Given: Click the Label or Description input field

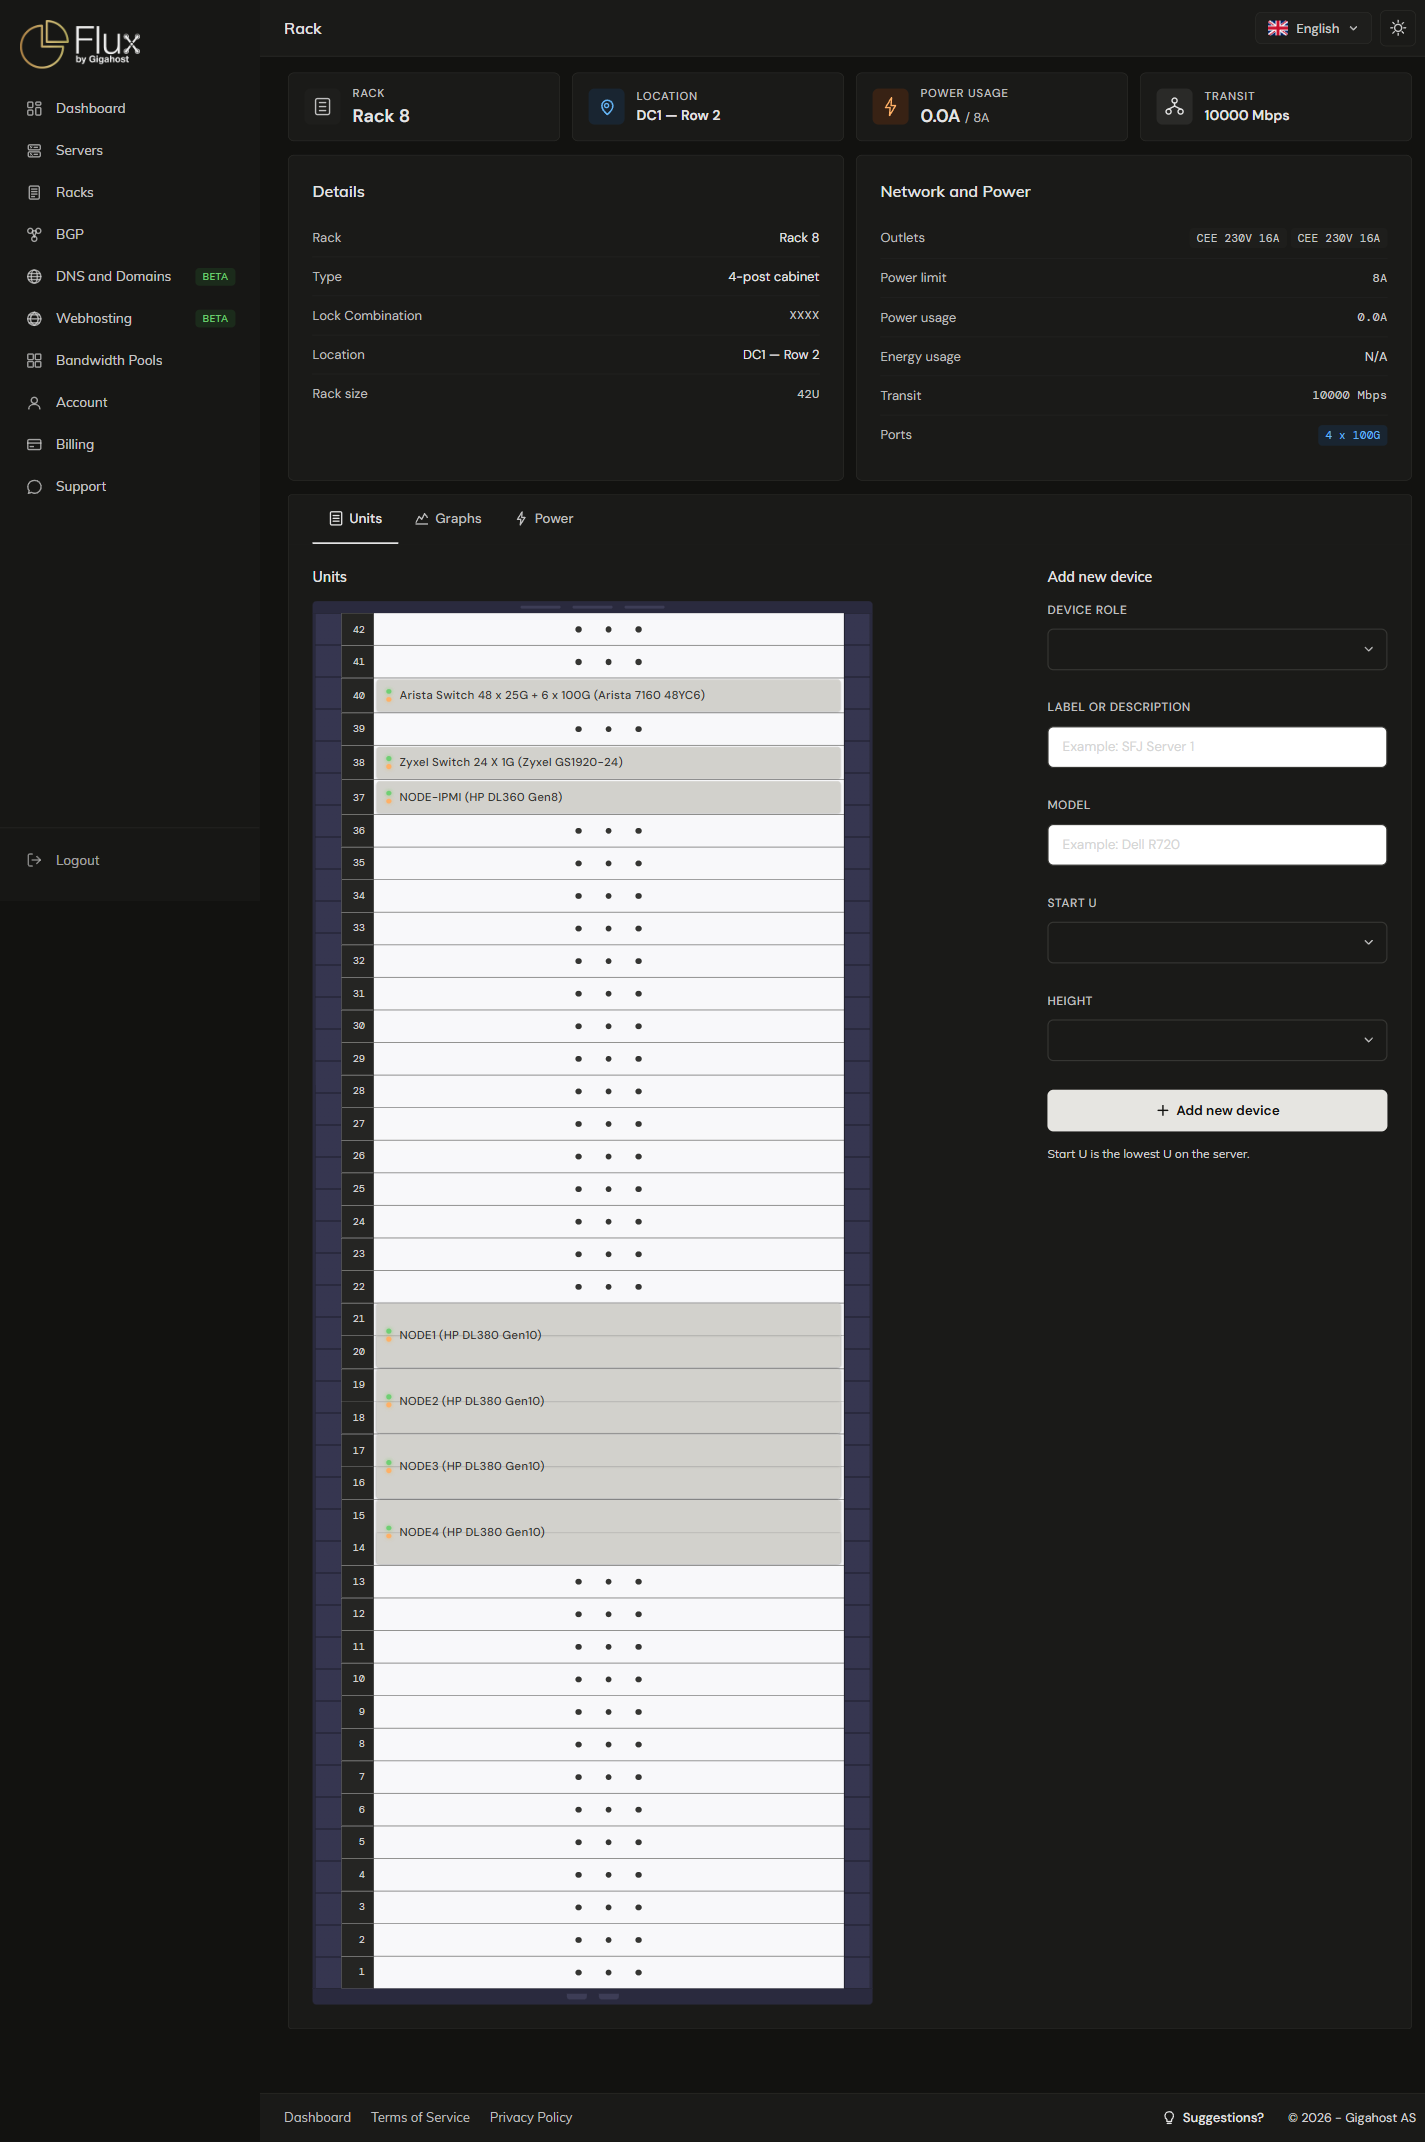Looking at the screenshot, I should tap(1217, 747).
